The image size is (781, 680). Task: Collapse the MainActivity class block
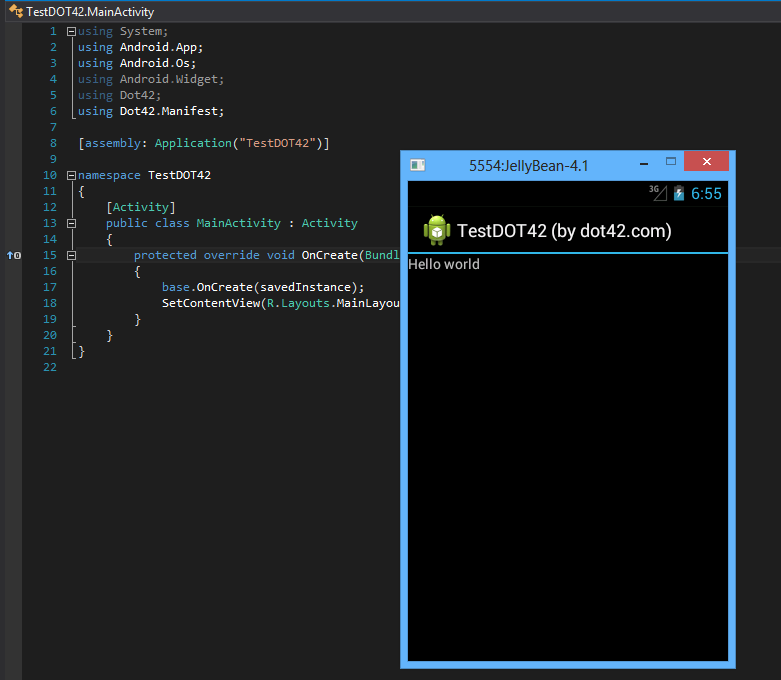71,223
